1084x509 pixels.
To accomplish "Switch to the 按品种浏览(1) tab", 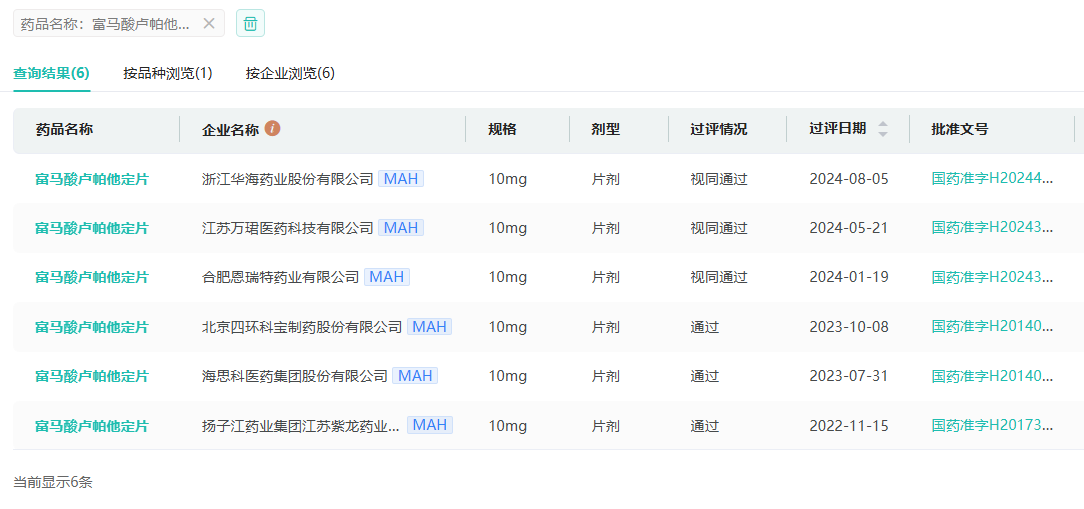I will click(x=168, y=73).
